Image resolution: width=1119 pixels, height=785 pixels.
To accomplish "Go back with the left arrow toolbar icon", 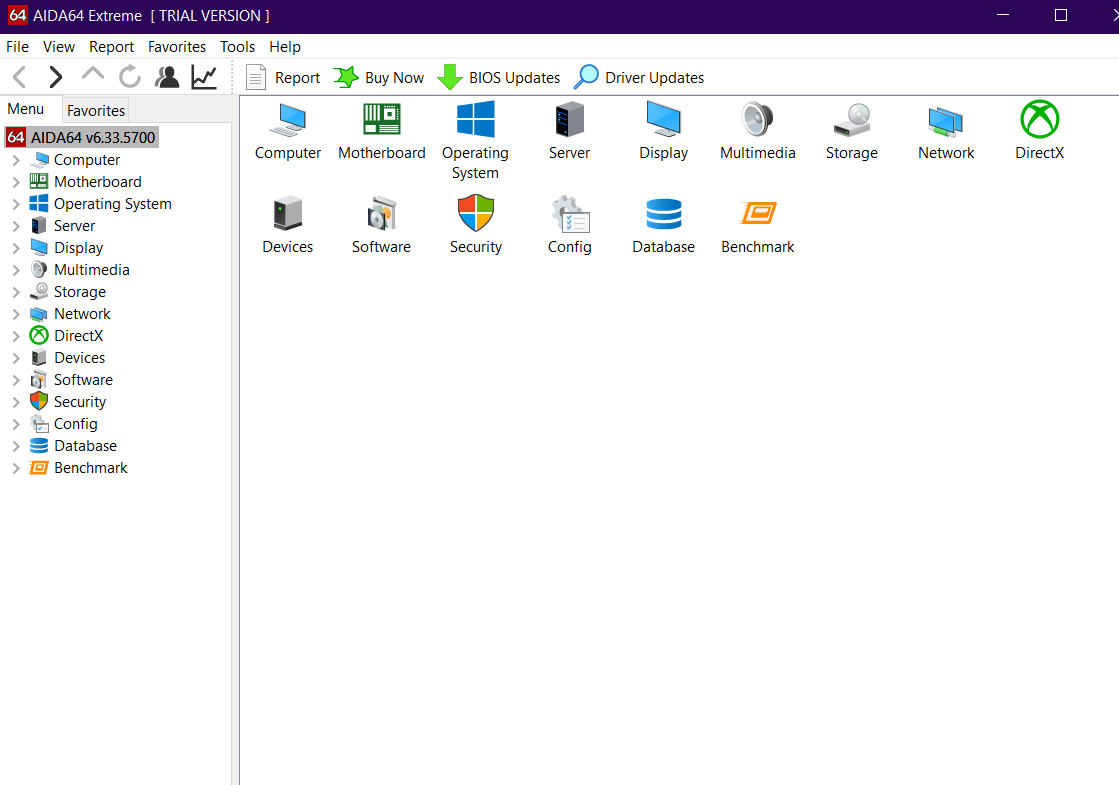I will tap(20, 77).
